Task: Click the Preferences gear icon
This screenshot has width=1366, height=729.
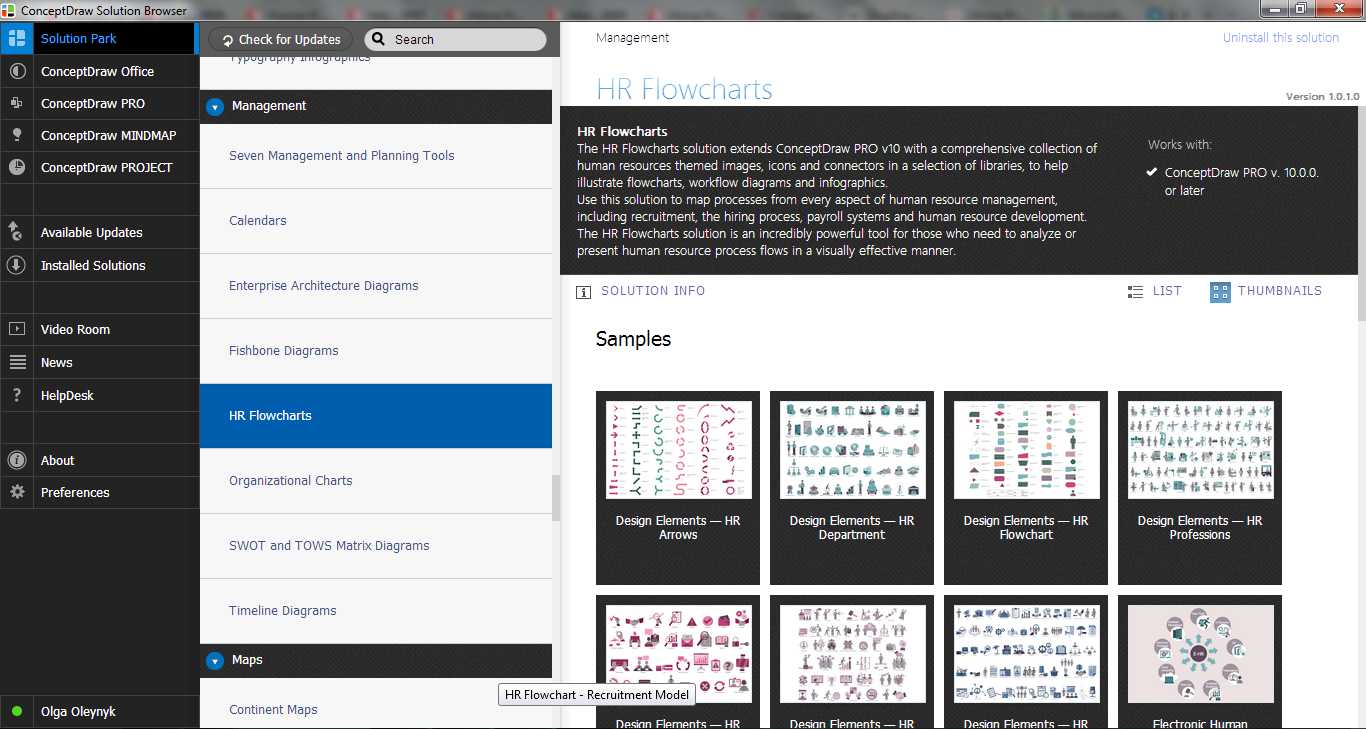Action: [x=16, y=492]
